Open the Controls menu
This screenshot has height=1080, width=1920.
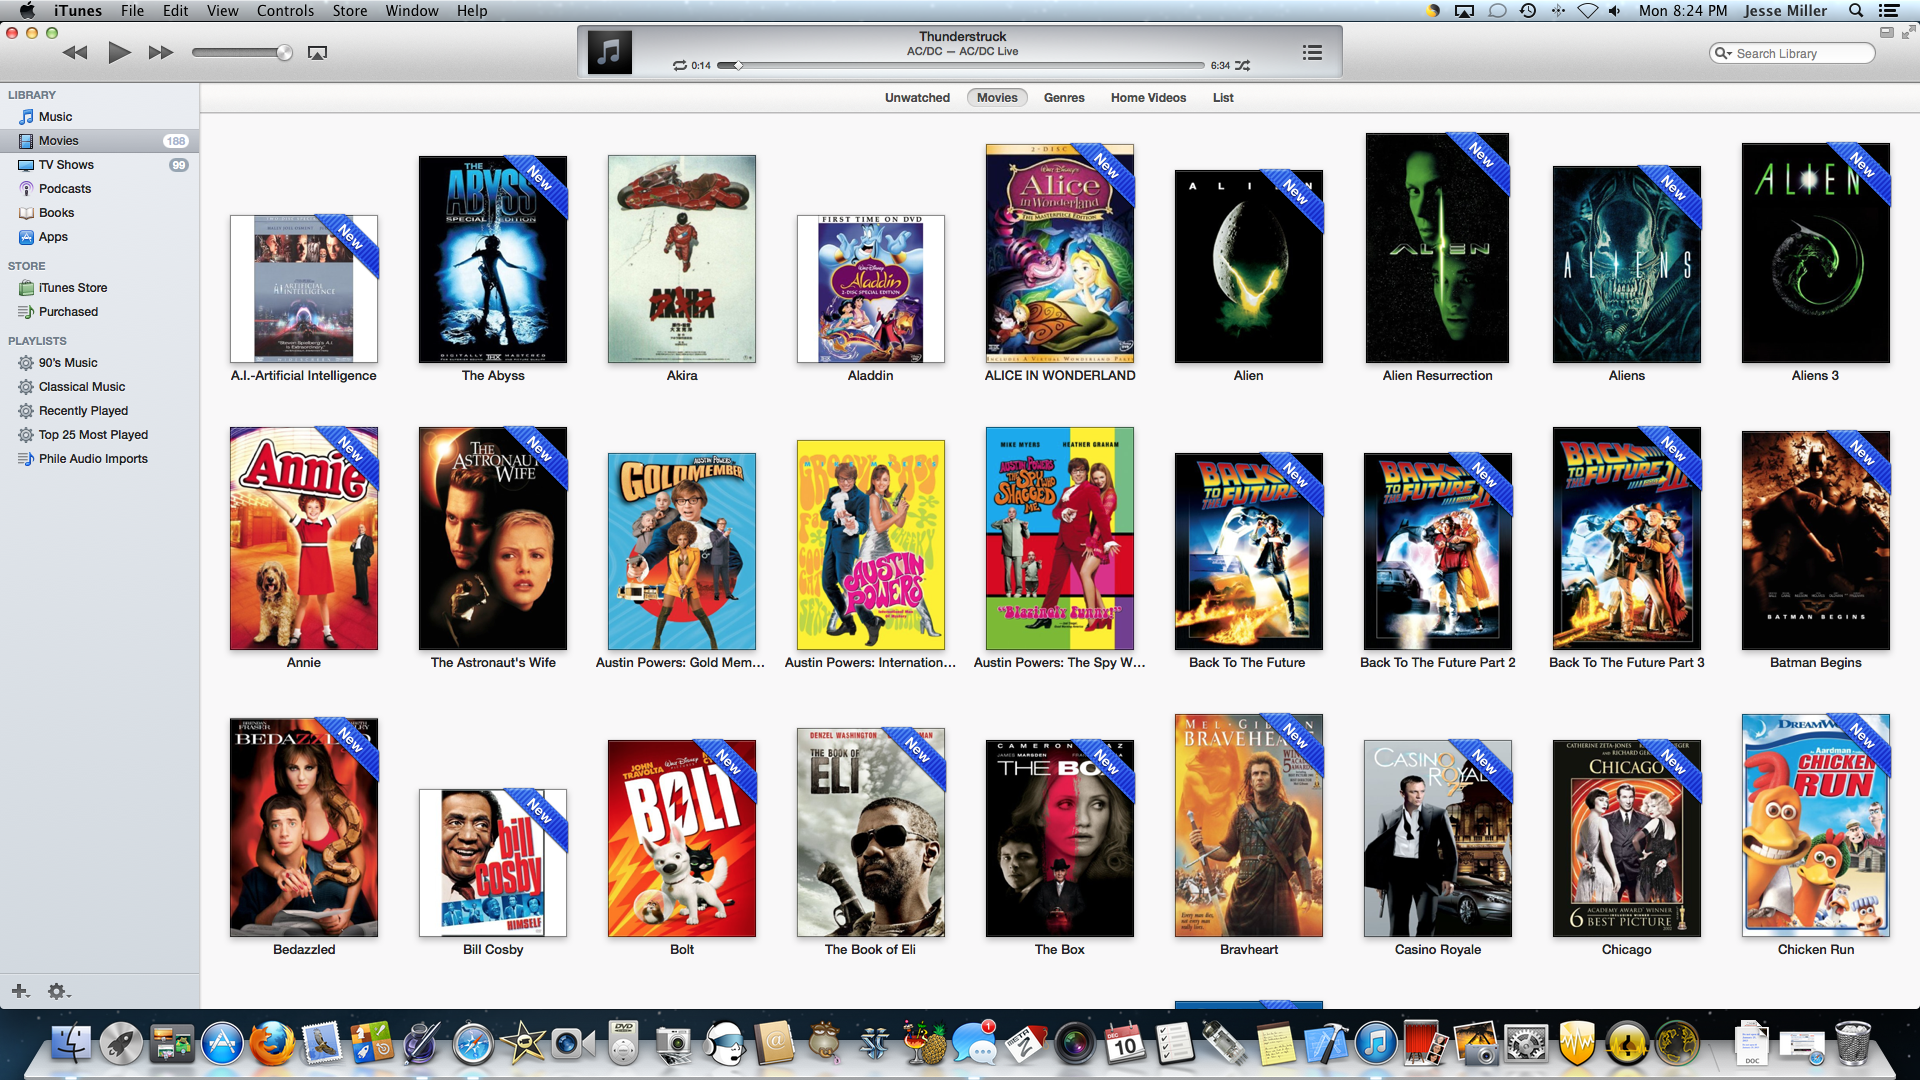coord(285,11)
